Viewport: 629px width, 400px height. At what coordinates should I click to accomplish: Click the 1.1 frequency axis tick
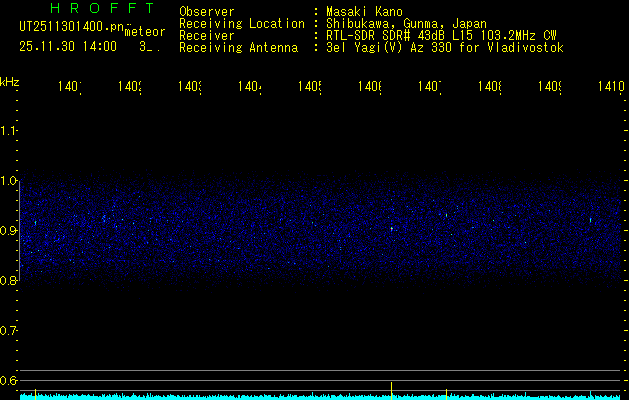point(9,131)
